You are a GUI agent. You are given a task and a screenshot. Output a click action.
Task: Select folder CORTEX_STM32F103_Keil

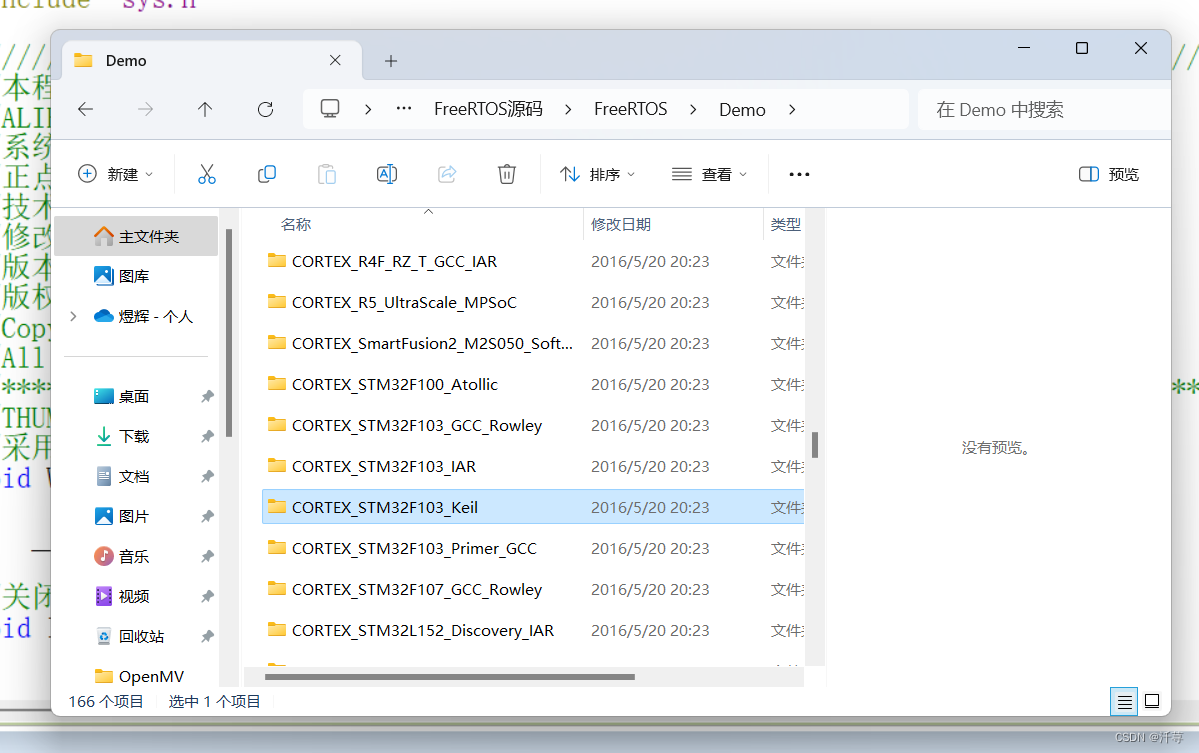pyautogui.click(x=533, y=507)
